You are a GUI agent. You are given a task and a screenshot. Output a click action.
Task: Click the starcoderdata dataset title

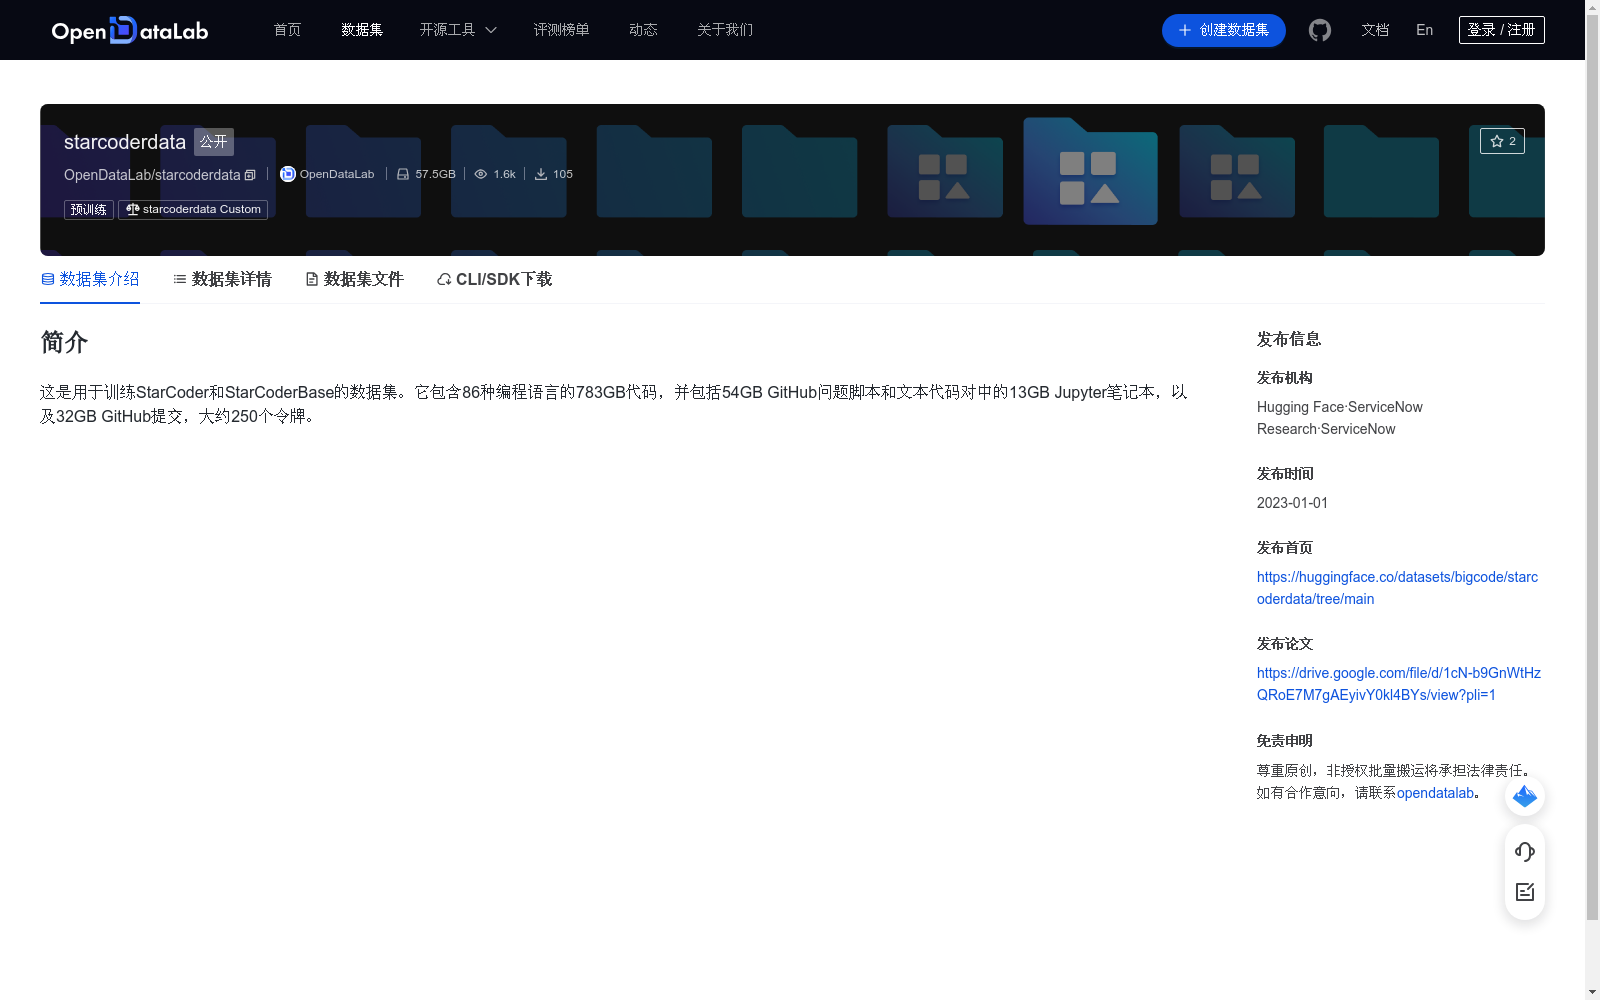click(x=125, y=142)
